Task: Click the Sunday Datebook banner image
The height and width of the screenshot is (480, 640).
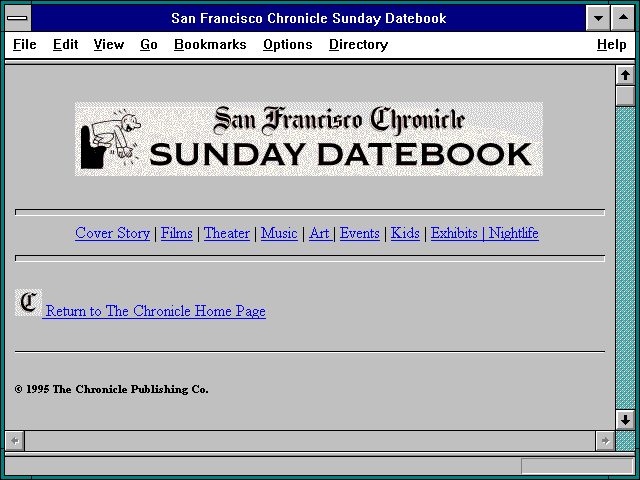Action: [x=309, y=139]
